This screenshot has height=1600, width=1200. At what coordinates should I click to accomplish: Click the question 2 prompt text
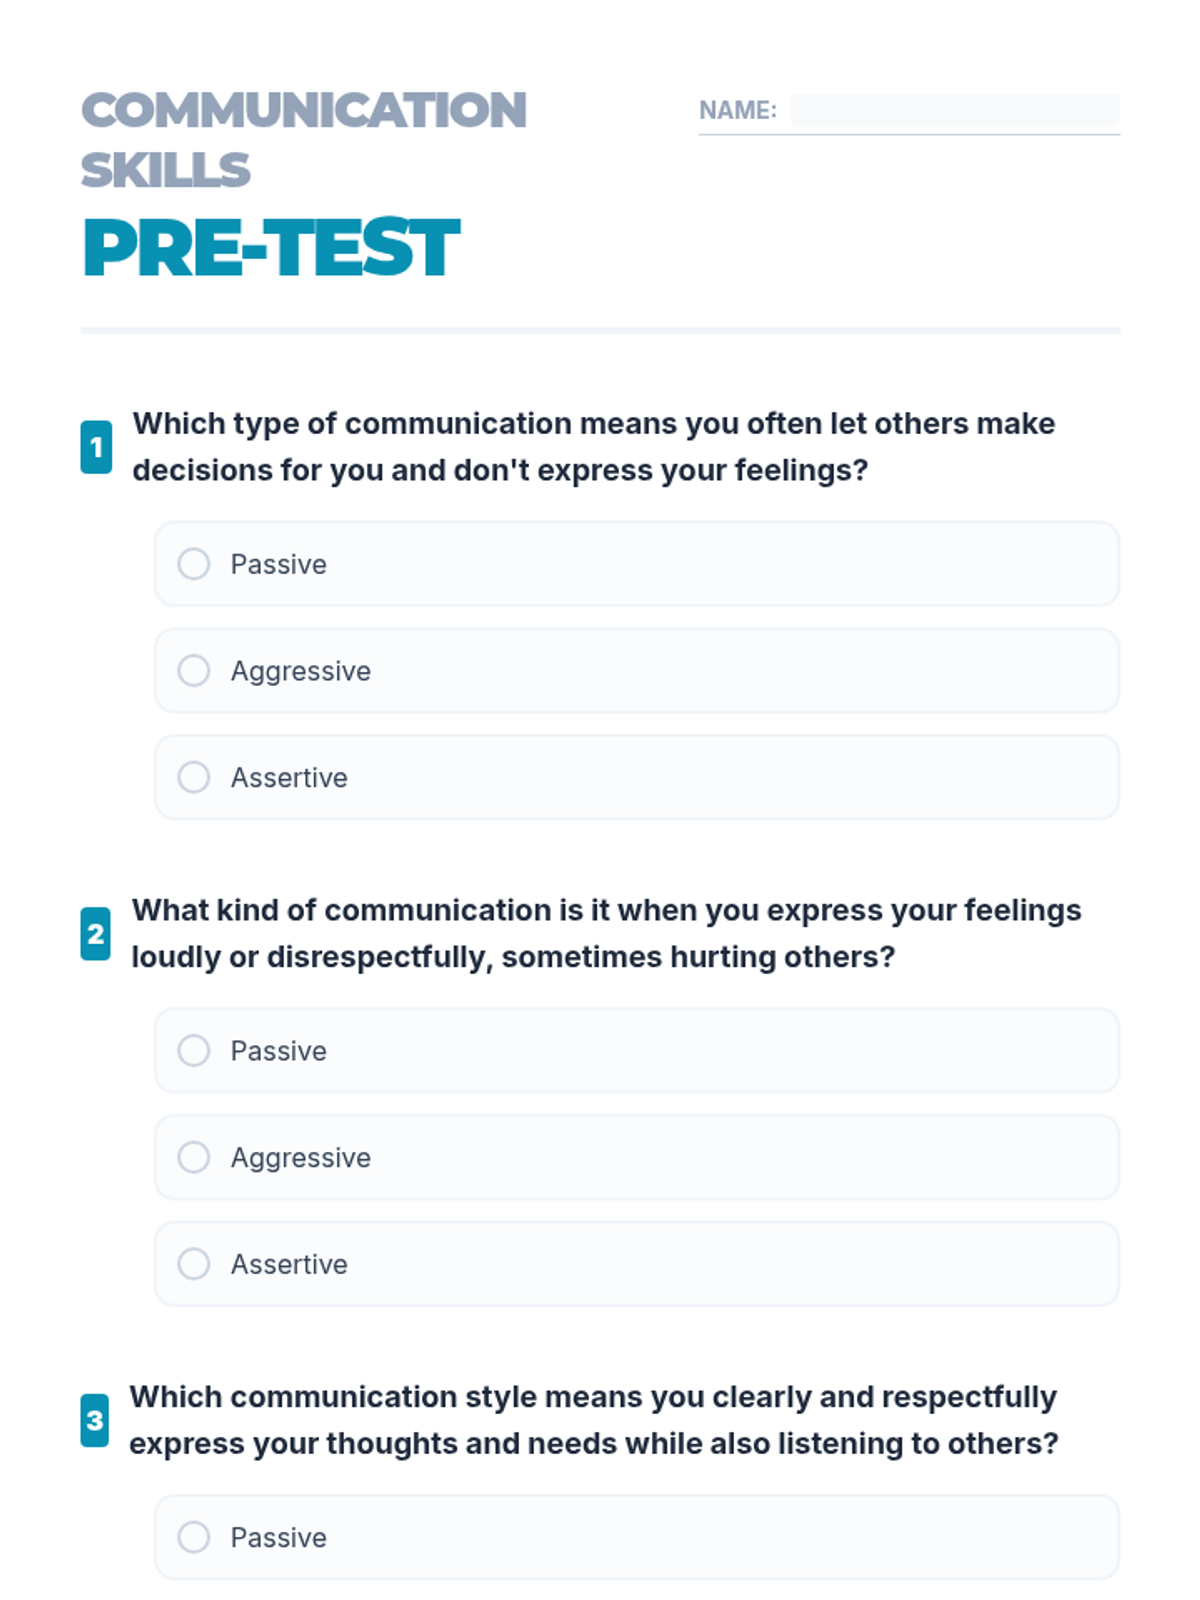606,934
